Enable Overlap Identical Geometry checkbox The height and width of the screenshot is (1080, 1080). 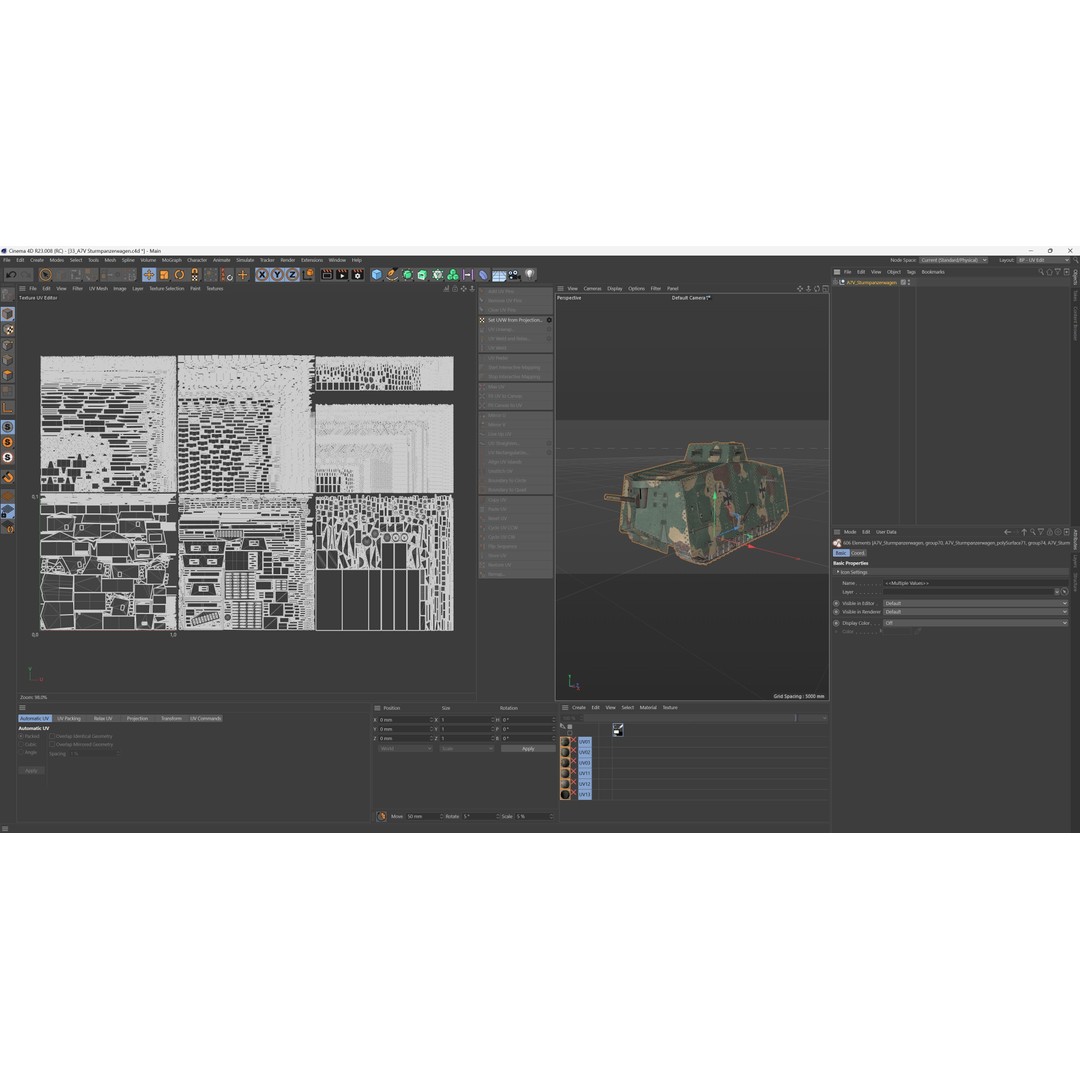pos(52,737)
